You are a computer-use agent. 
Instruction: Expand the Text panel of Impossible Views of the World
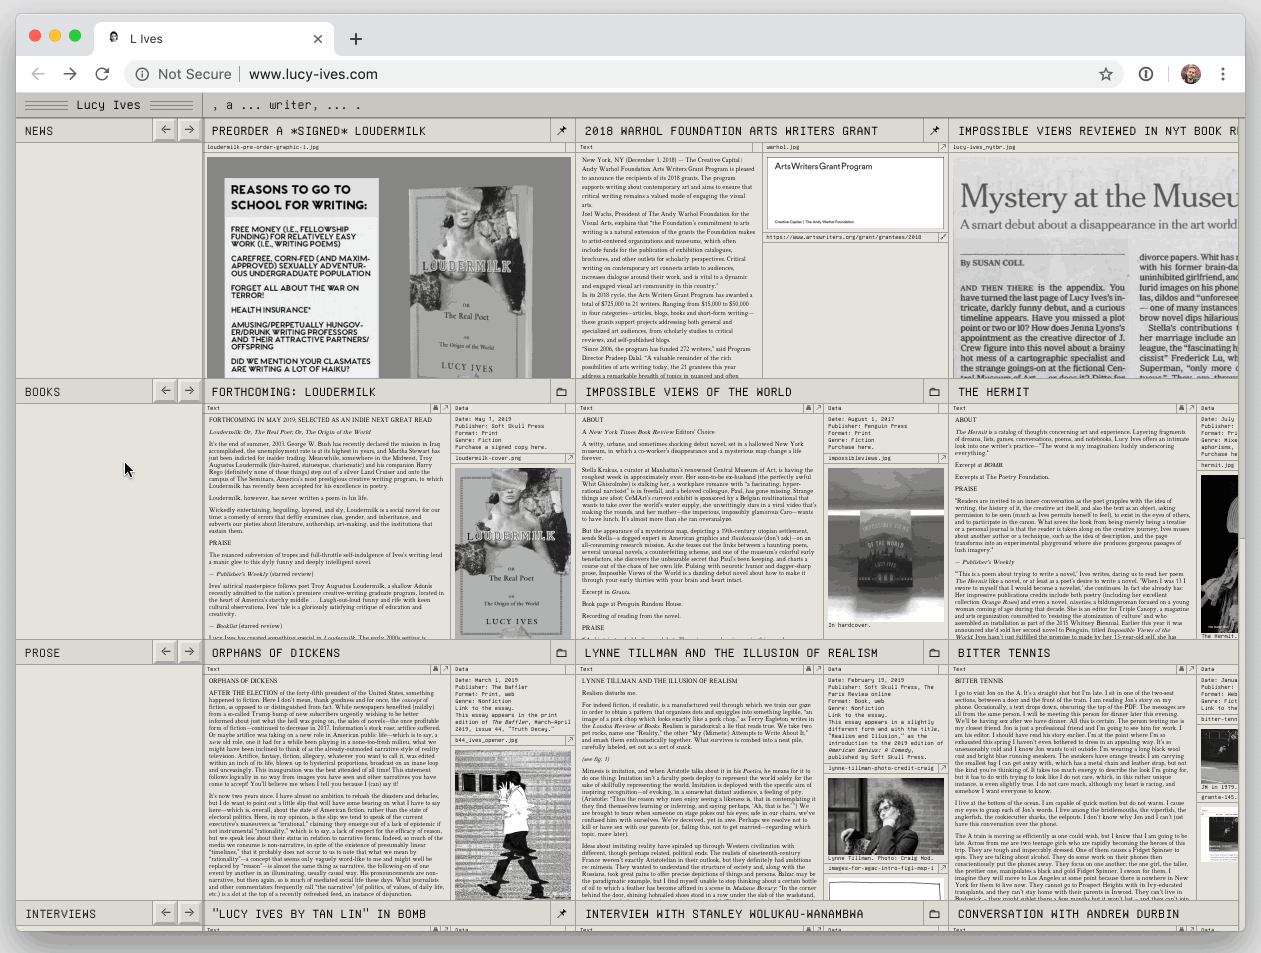point(817,408)
